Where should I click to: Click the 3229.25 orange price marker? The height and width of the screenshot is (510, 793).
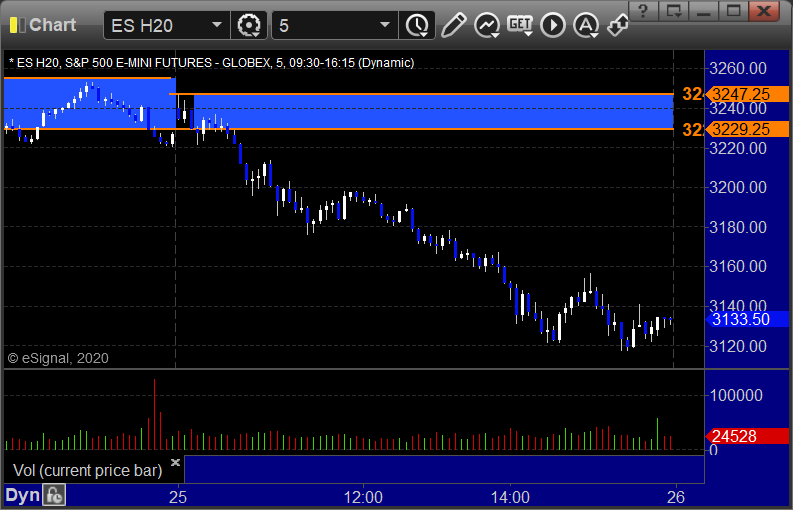click(747, 129)
